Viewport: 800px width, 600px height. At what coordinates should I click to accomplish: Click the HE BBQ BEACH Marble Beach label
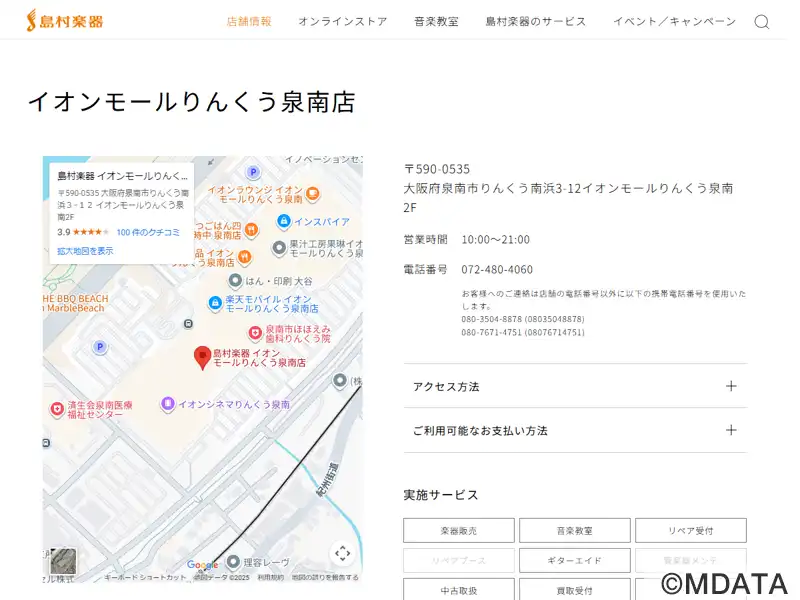point(76,303)
